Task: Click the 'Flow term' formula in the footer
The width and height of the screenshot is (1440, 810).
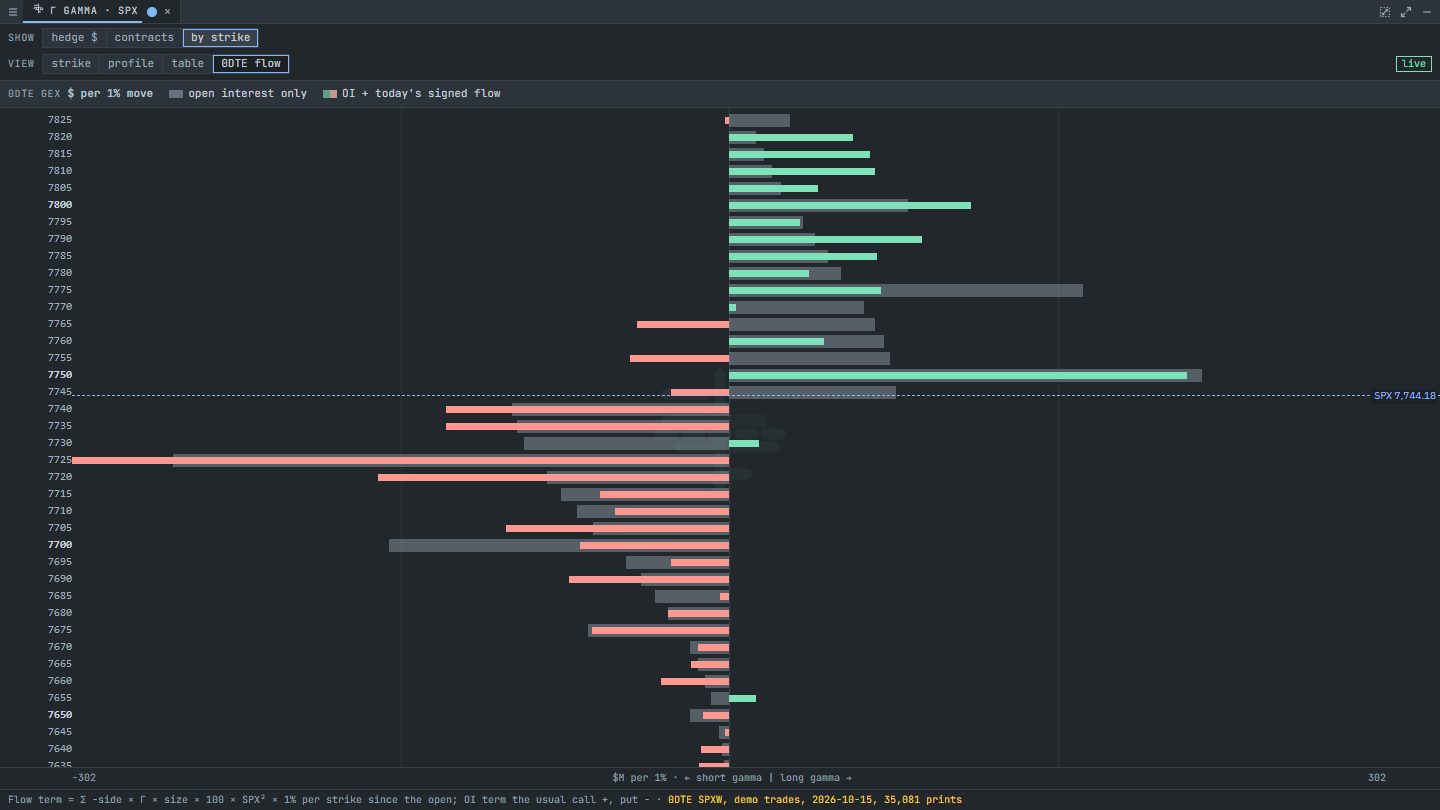Action: pyautogui.click(x=328, y=800)
